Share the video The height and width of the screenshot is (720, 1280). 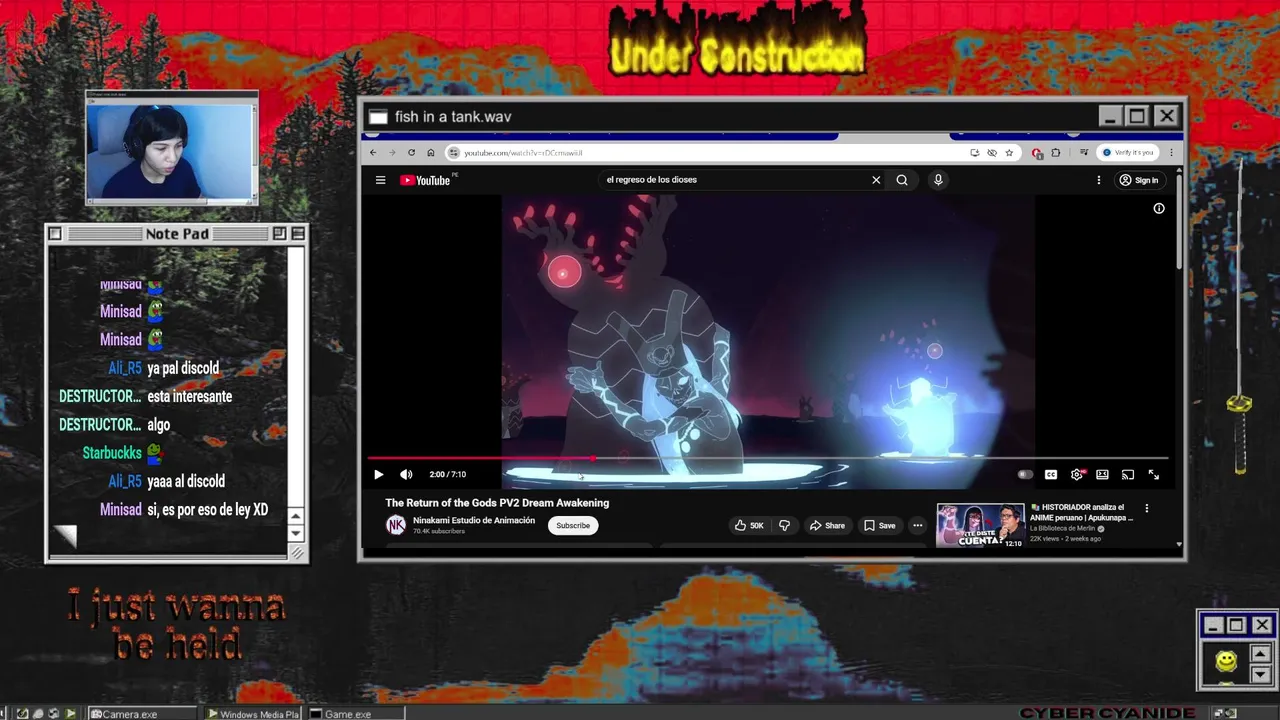tap(827, 525)
